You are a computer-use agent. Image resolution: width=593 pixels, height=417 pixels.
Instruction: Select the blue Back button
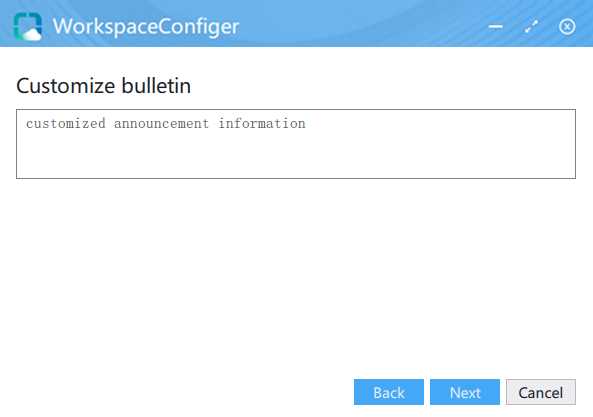(389, 392)
